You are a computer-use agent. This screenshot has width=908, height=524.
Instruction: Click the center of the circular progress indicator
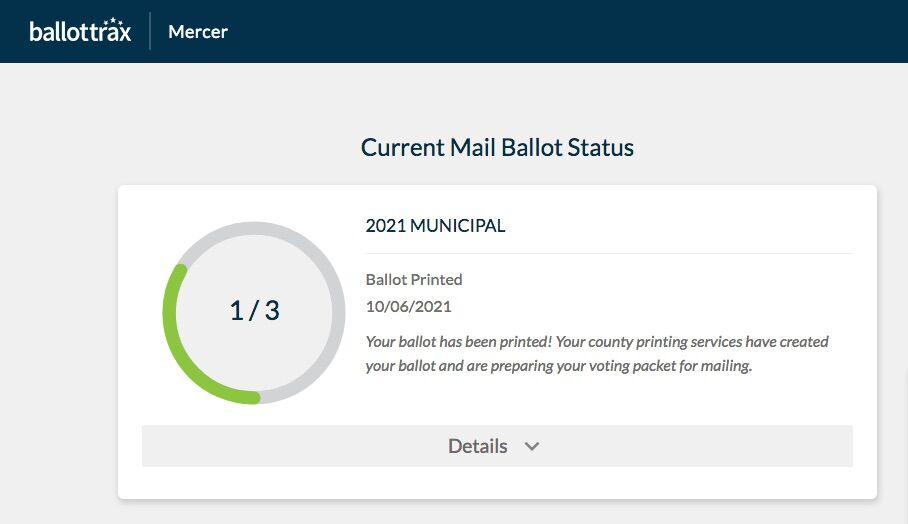click(x=254, y=313)
